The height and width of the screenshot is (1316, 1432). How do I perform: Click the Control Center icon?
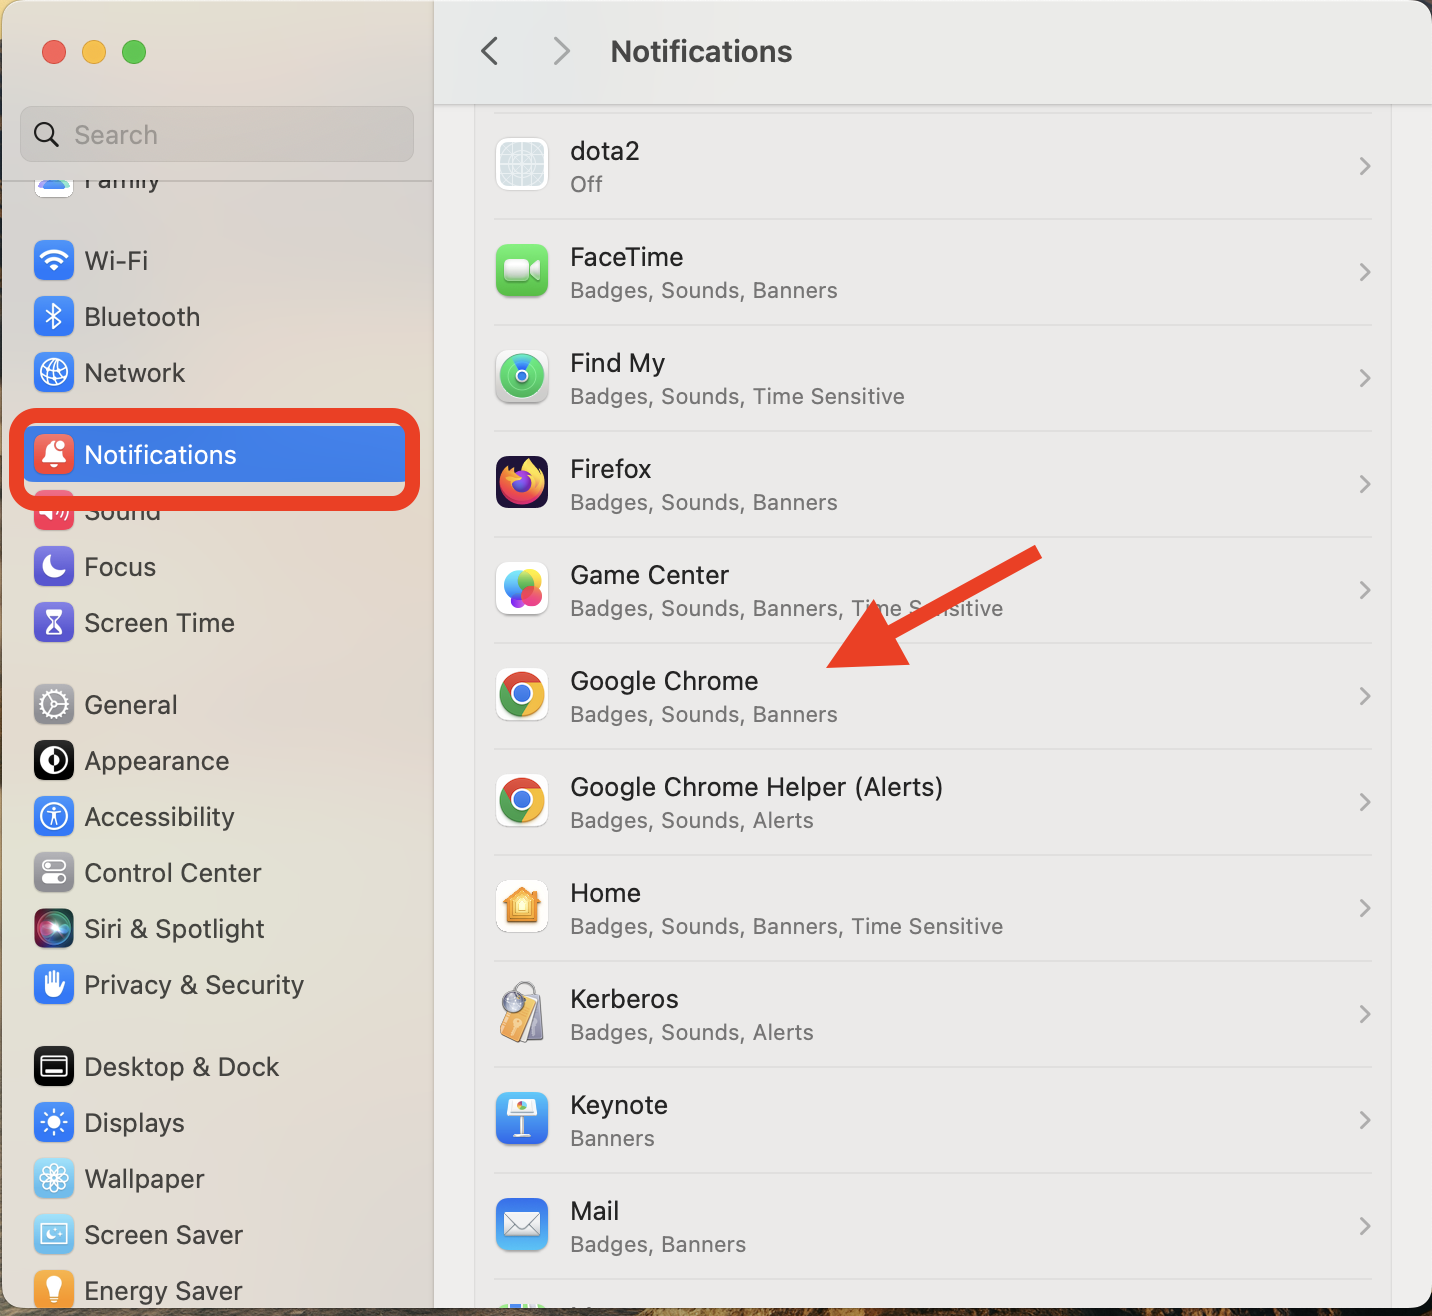(54, 872)
